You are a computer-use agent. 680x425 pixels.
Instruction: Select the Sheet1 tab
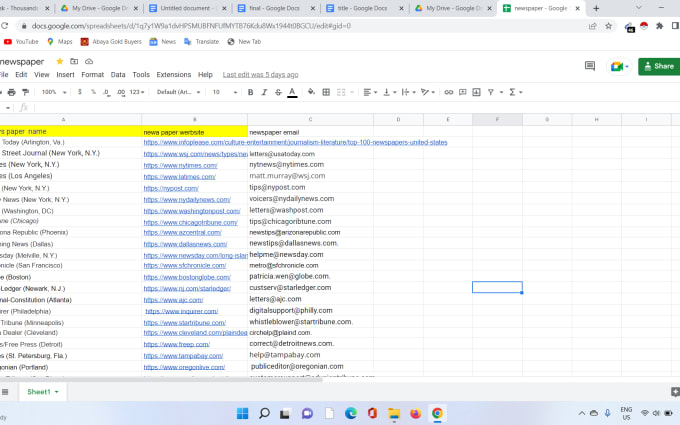pos(42,392)
